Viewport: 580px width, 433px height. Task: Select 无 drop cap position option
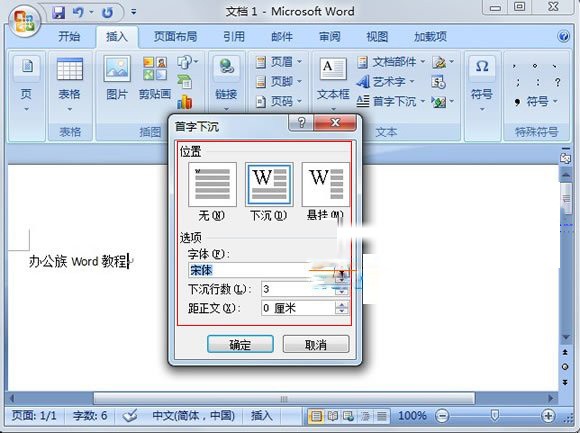212,185
